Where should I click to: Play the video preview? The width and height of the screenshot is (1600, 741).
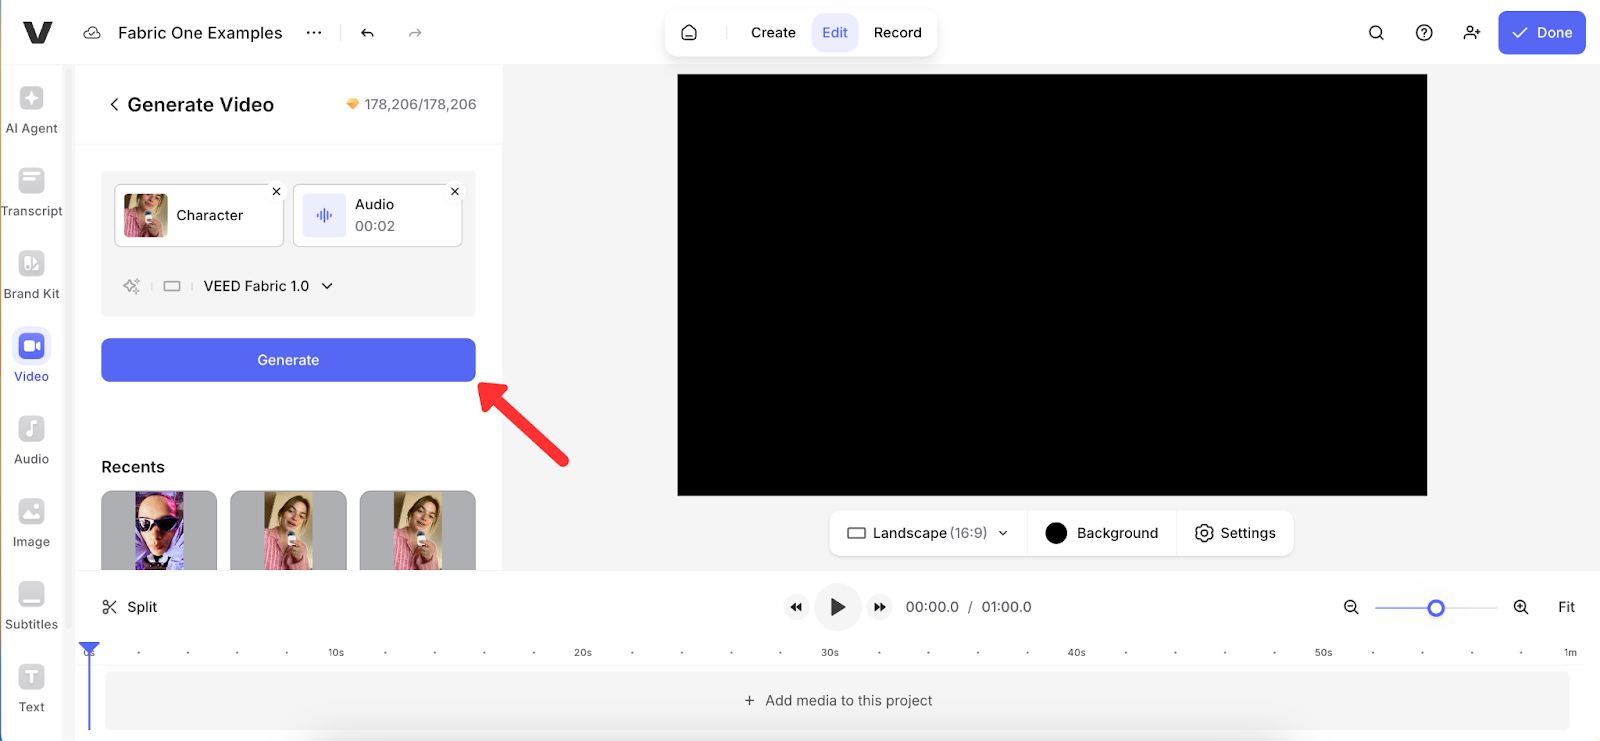838,607
